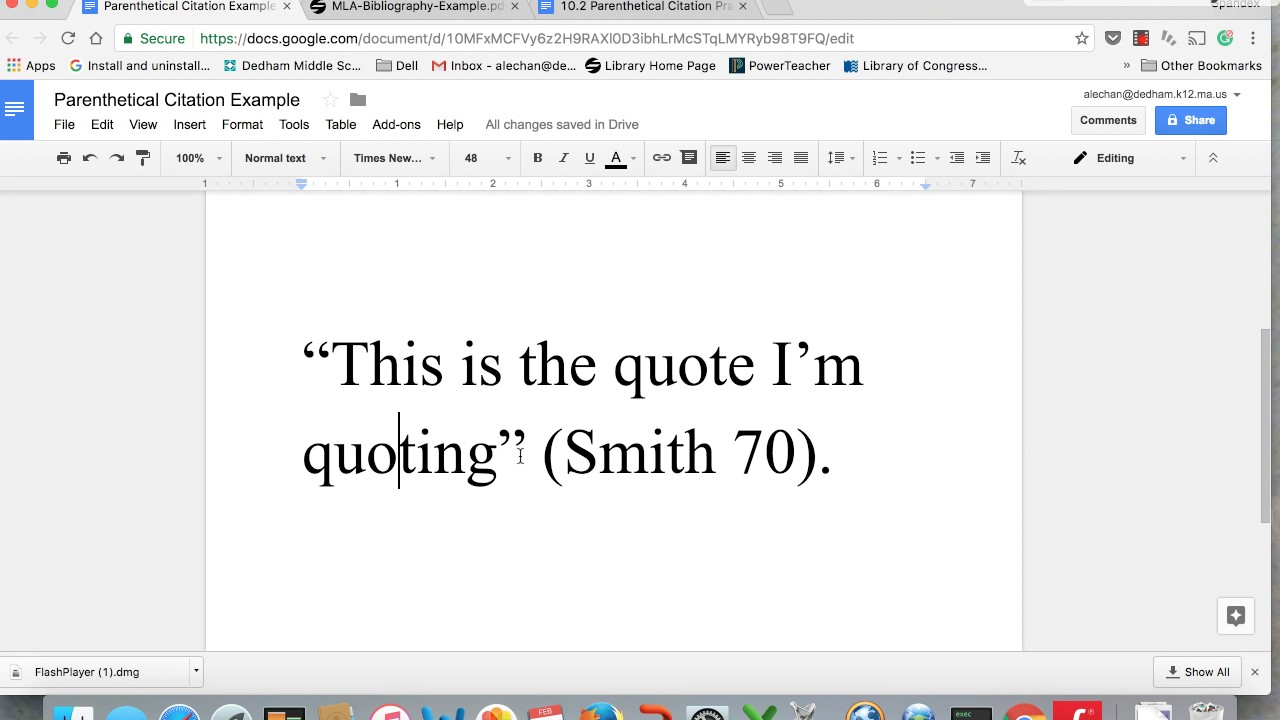Go to the browser home page
Screen dimensions: 1280x720
96,38
